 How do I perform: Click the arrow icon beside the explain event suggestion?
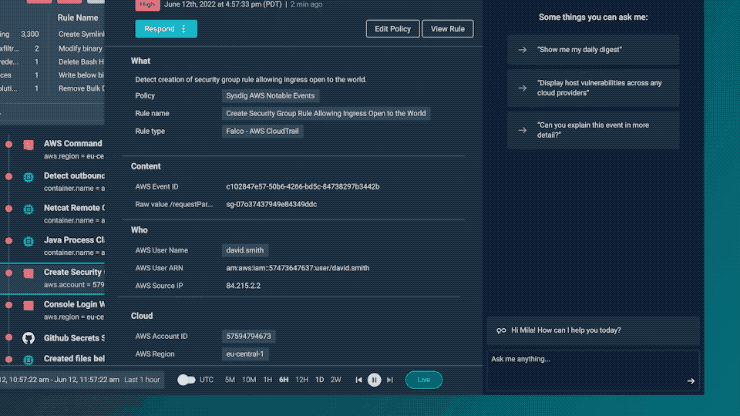click(522, 130)
